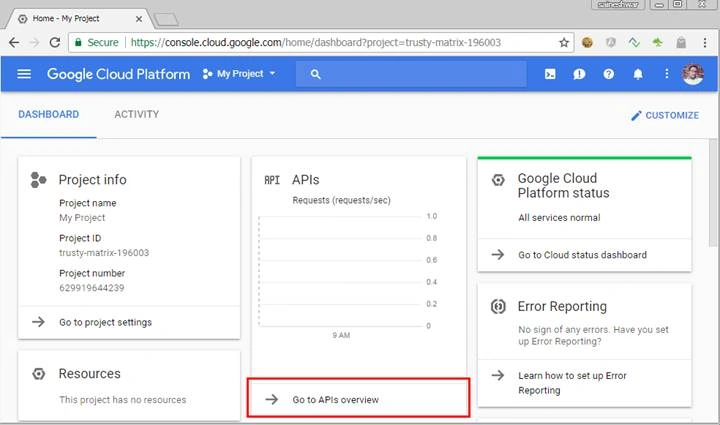The width and height of the screenshot is (720, 425).
Task: Open a new browser tab
Action: click(166, 19)
